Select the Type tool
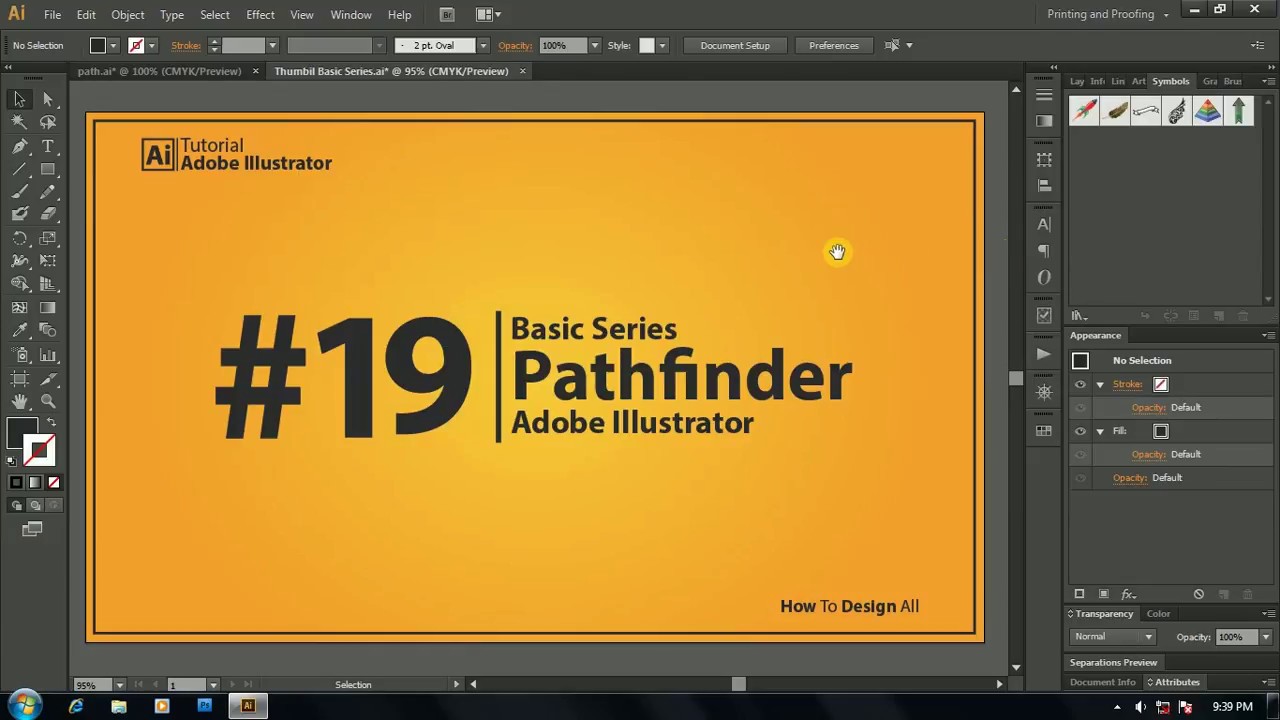Viewport: 1280px width, 720px height. point(48,146)
